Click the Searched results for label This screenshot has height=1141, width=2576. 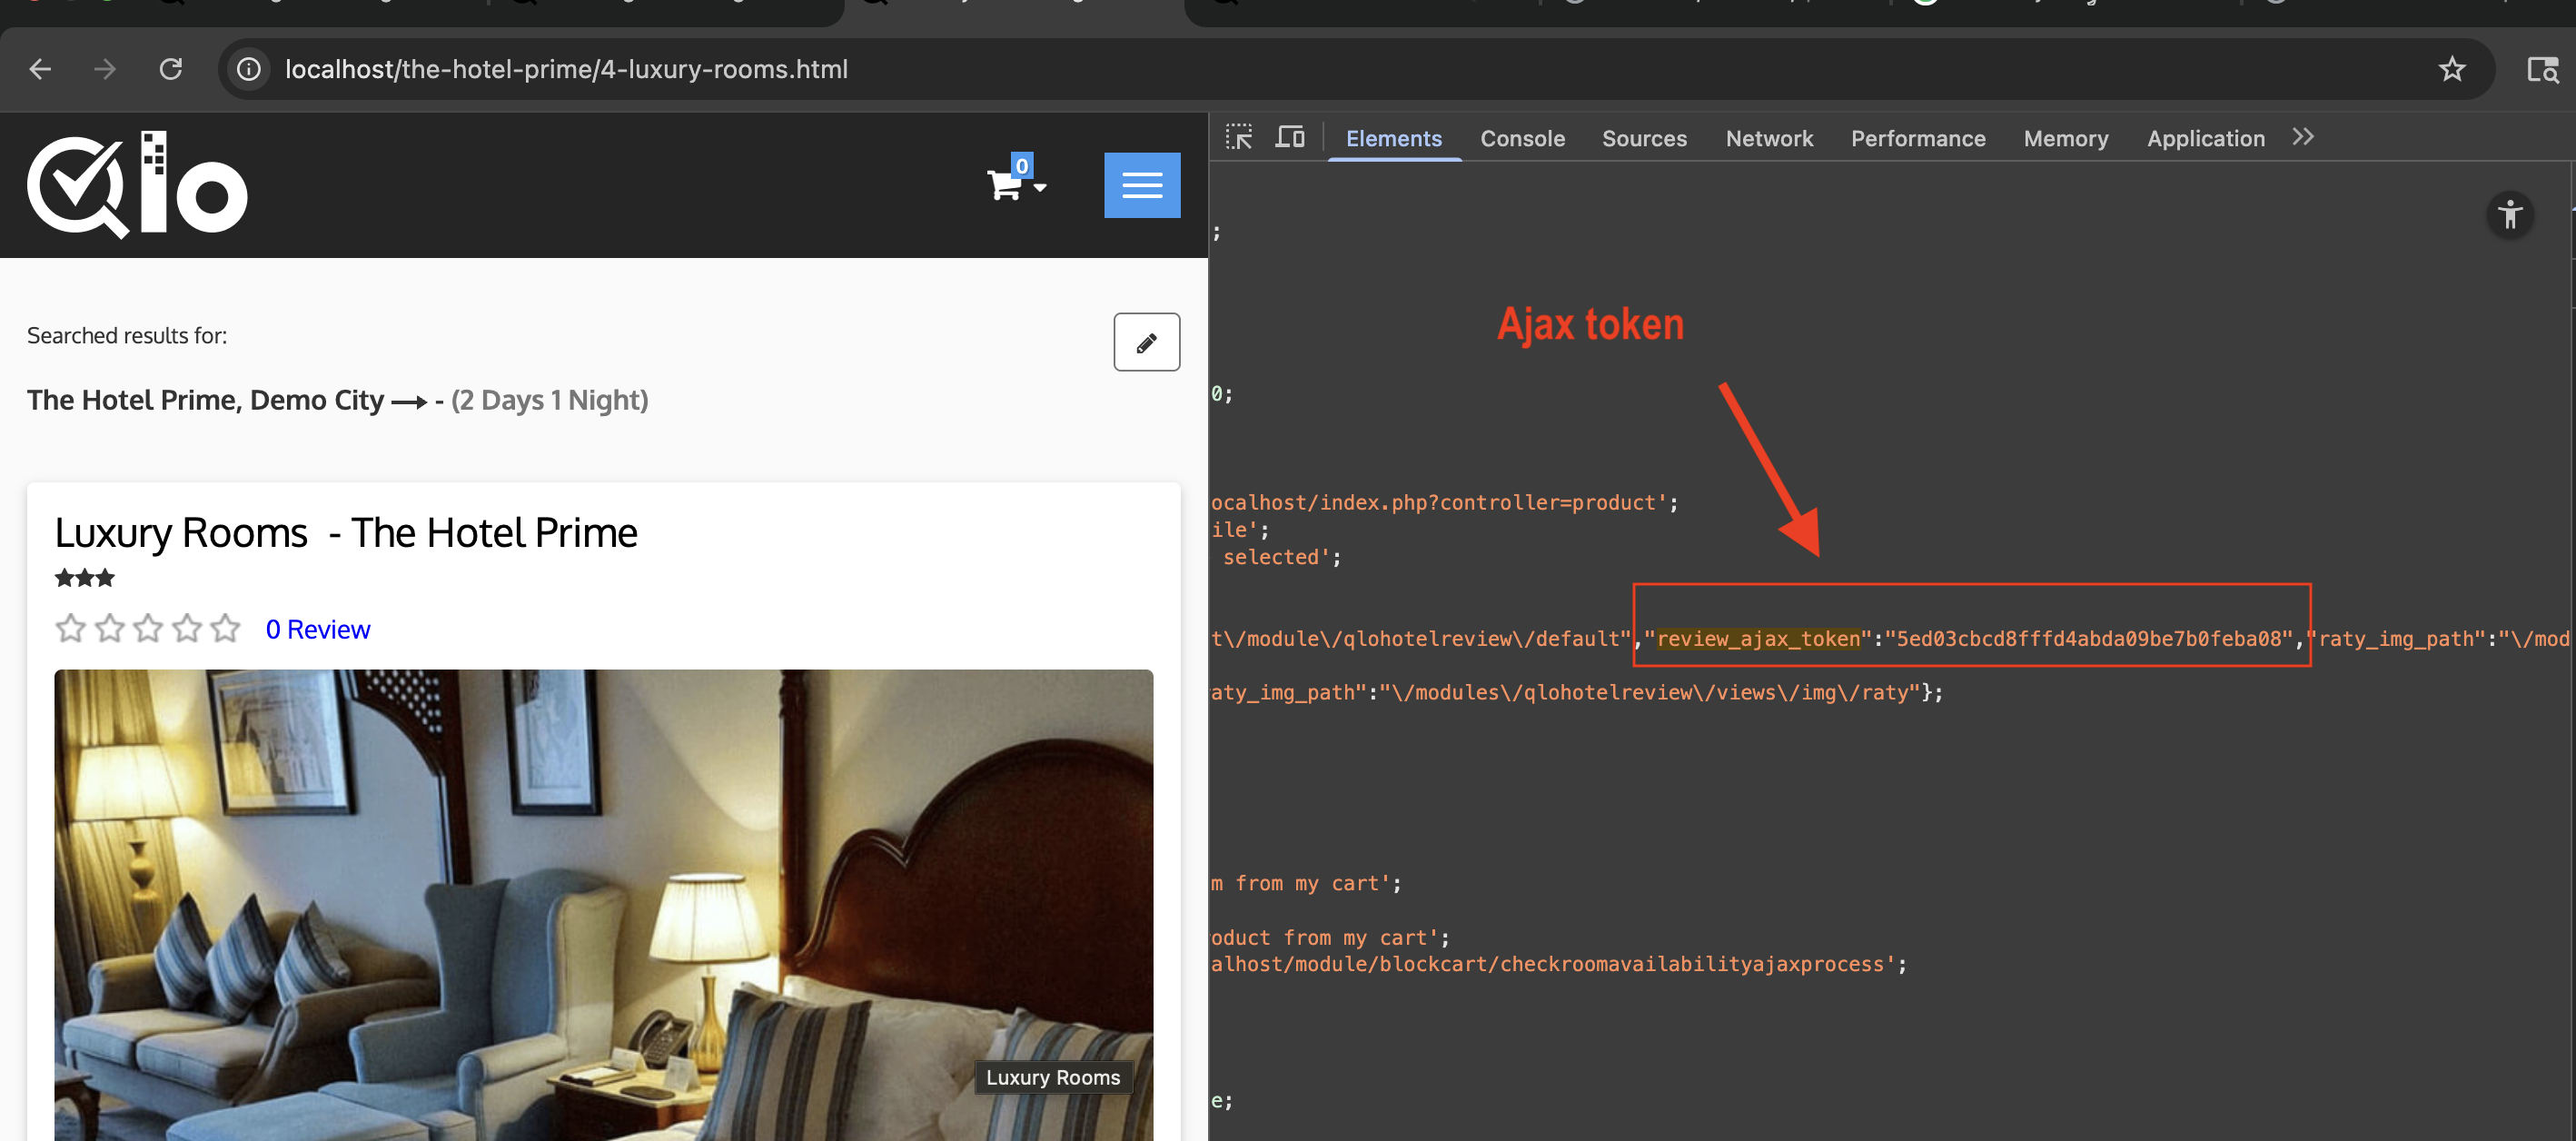pyautogui.click(x=127, y=336)
